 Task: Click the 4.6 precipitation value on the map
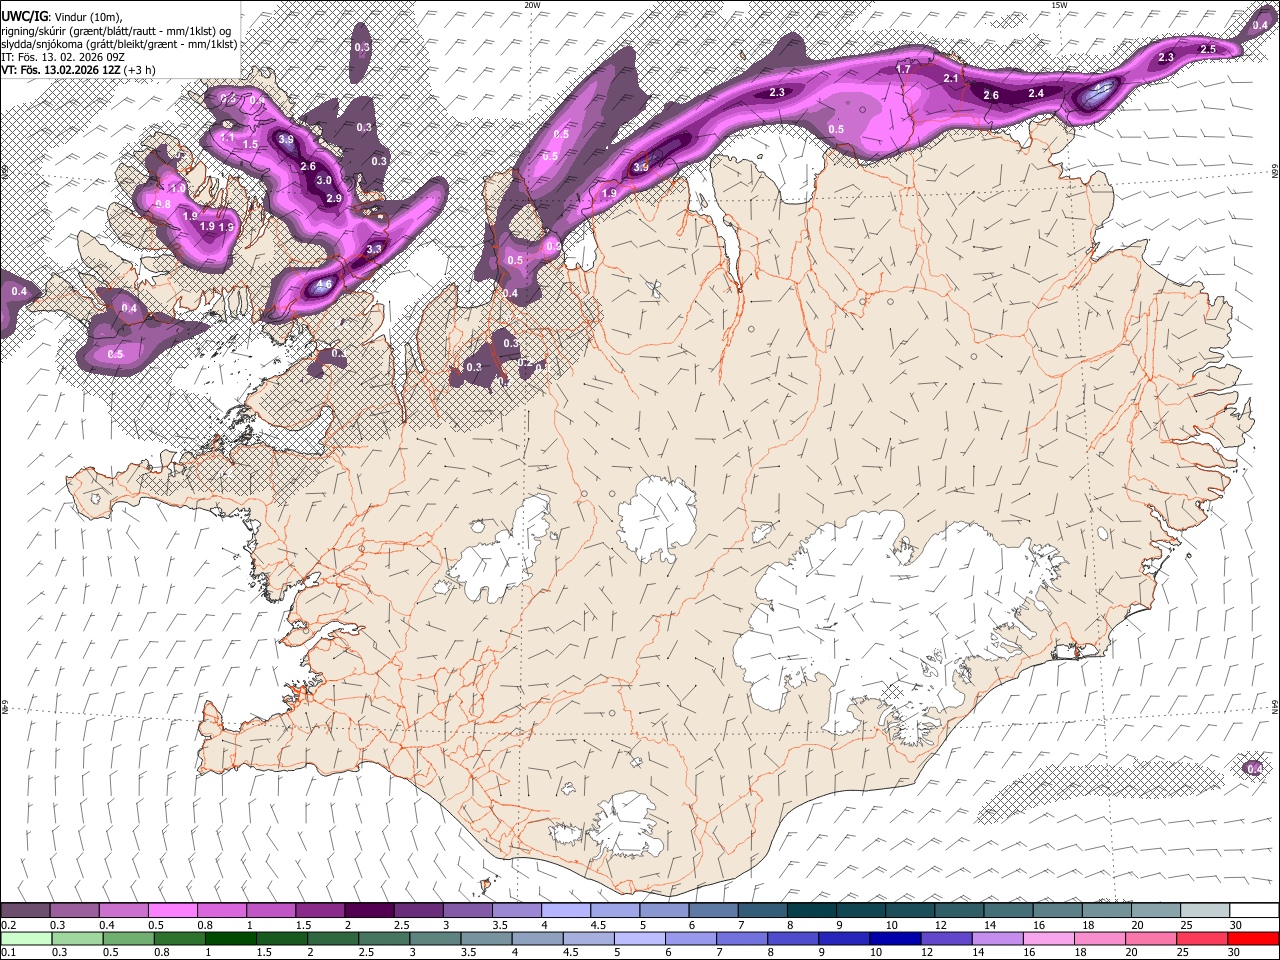(323, 284)
